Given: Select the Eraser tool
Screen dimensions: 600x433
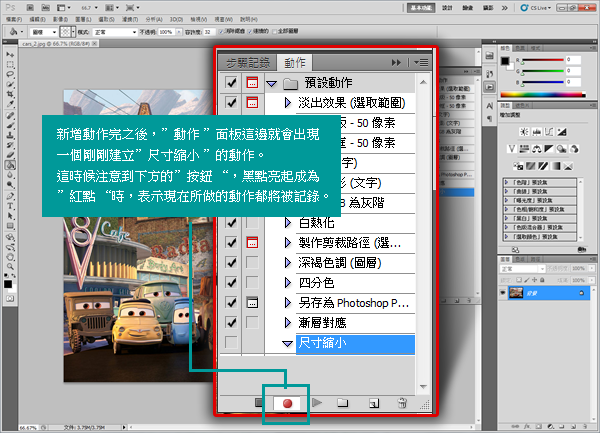Looking at the screenshot, I should tap(10, 155).
